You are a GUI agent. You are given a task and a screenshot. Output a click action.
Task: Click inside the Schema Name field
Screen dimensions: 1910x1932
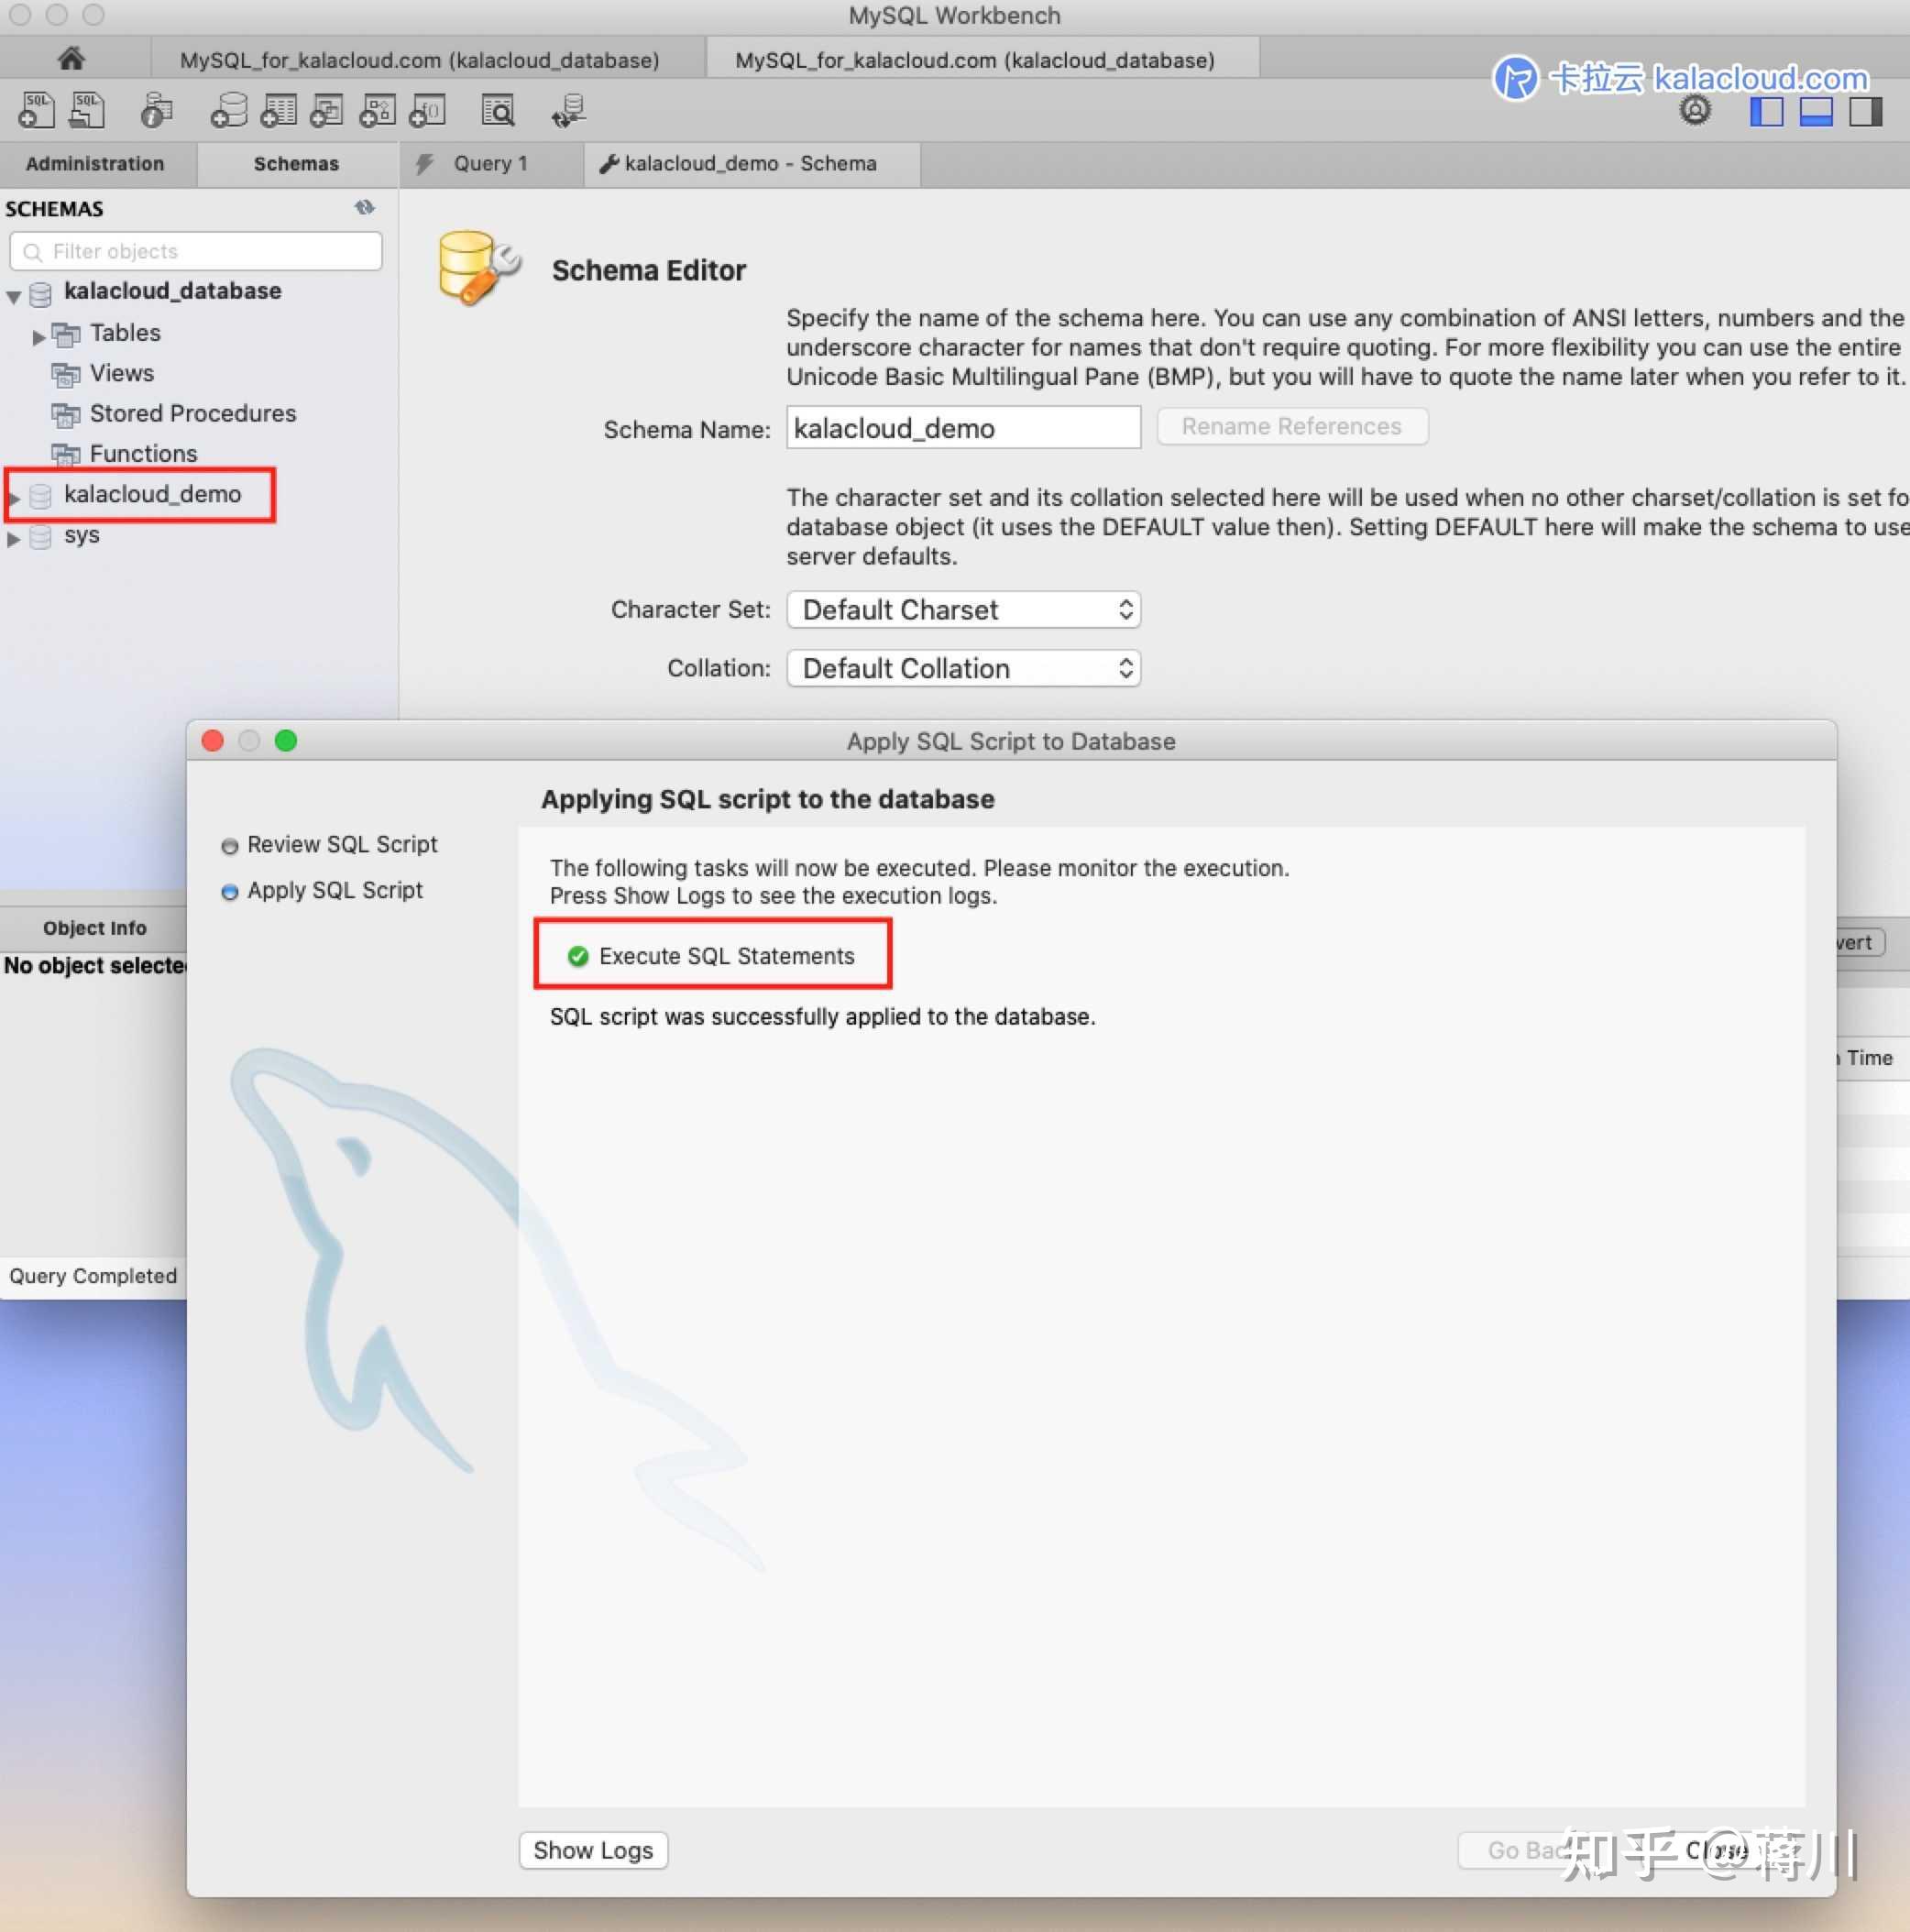click(x=962, y=428)
